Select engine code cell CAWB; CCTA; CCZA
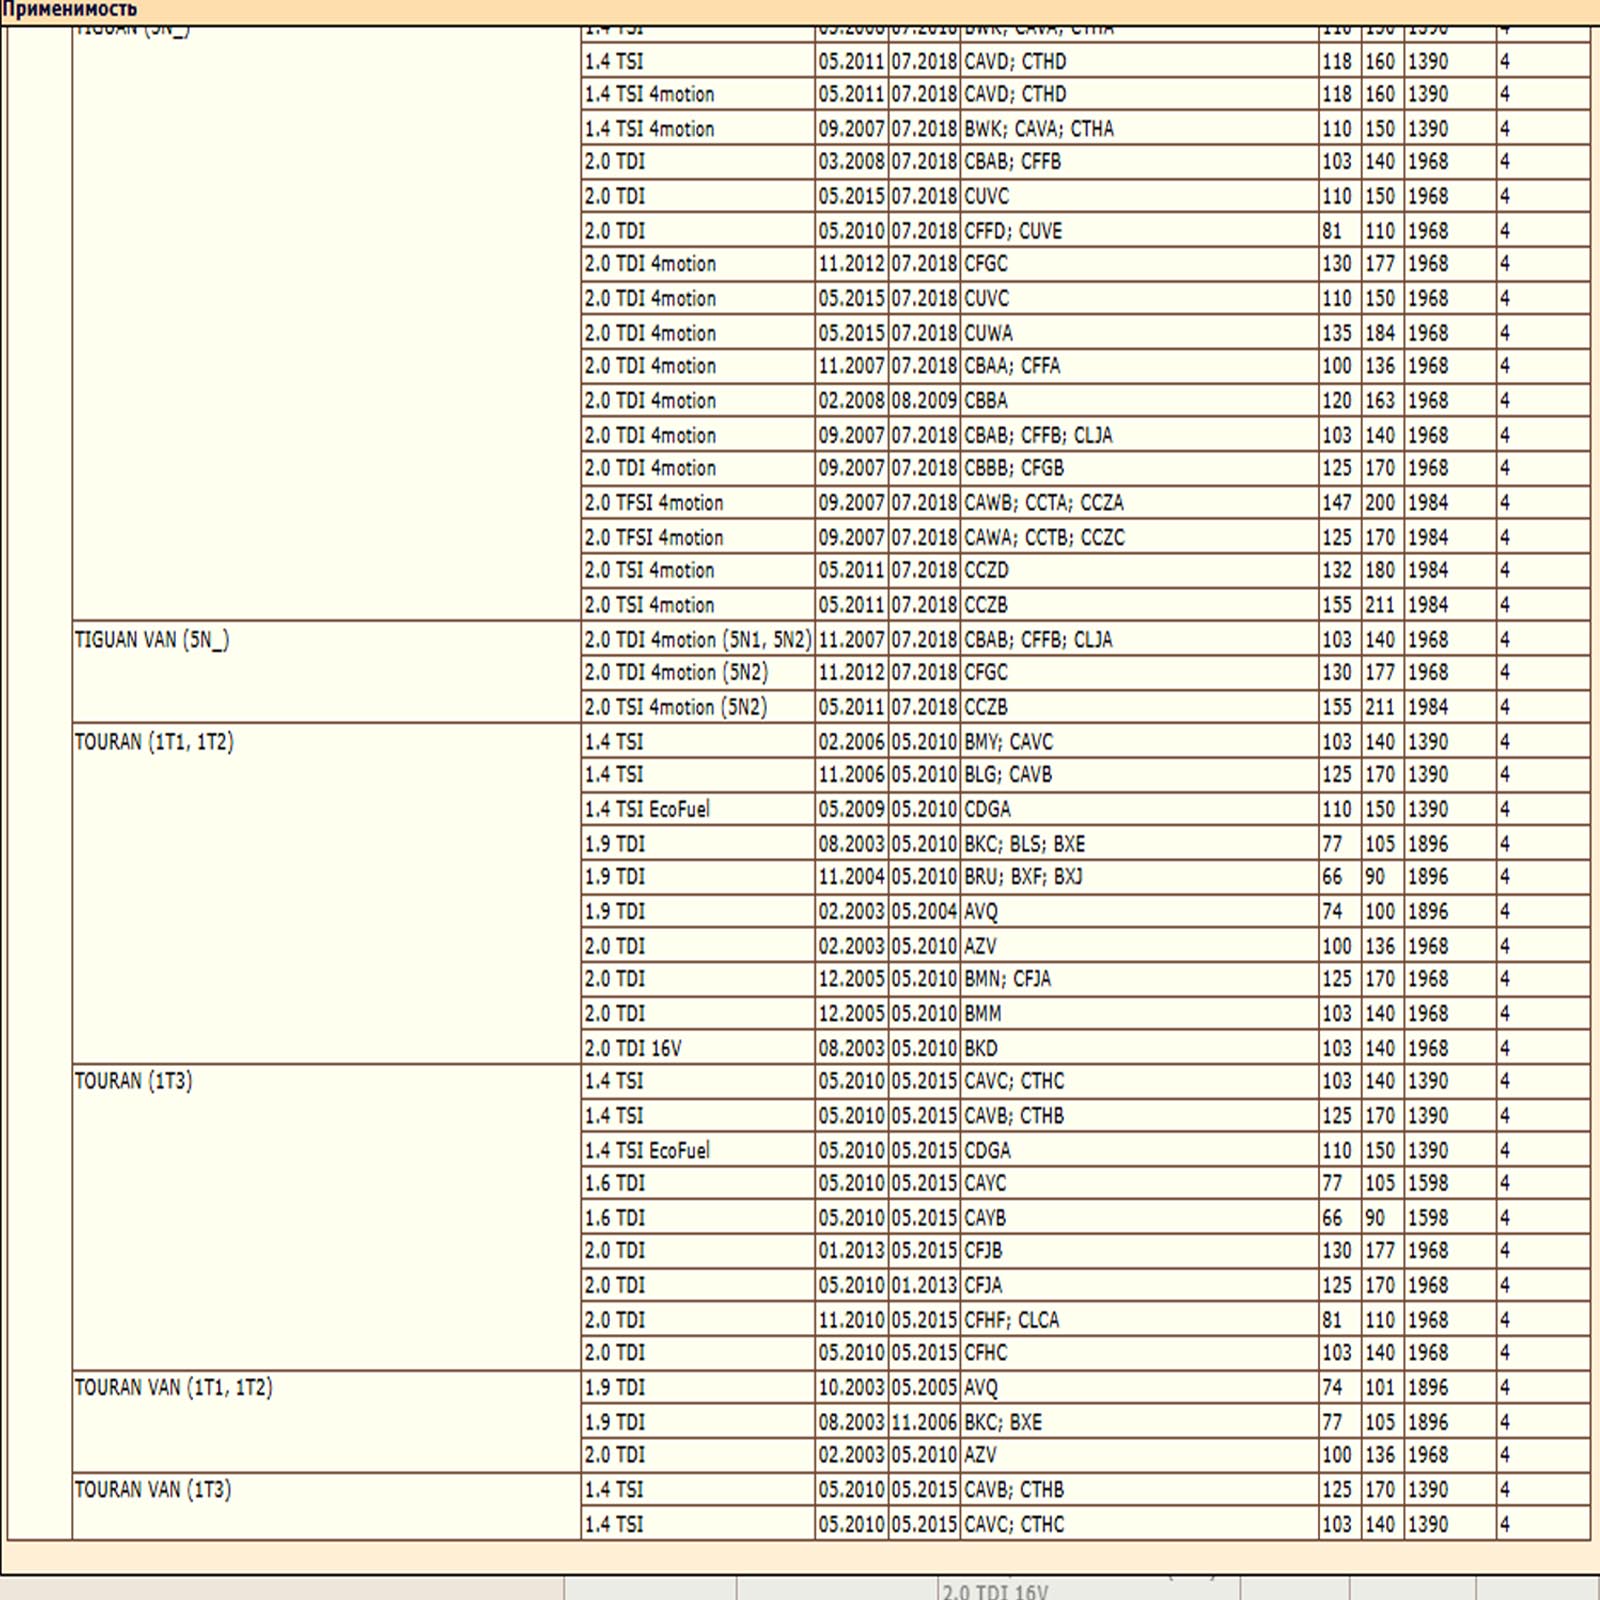 [x=1044, y=503]
